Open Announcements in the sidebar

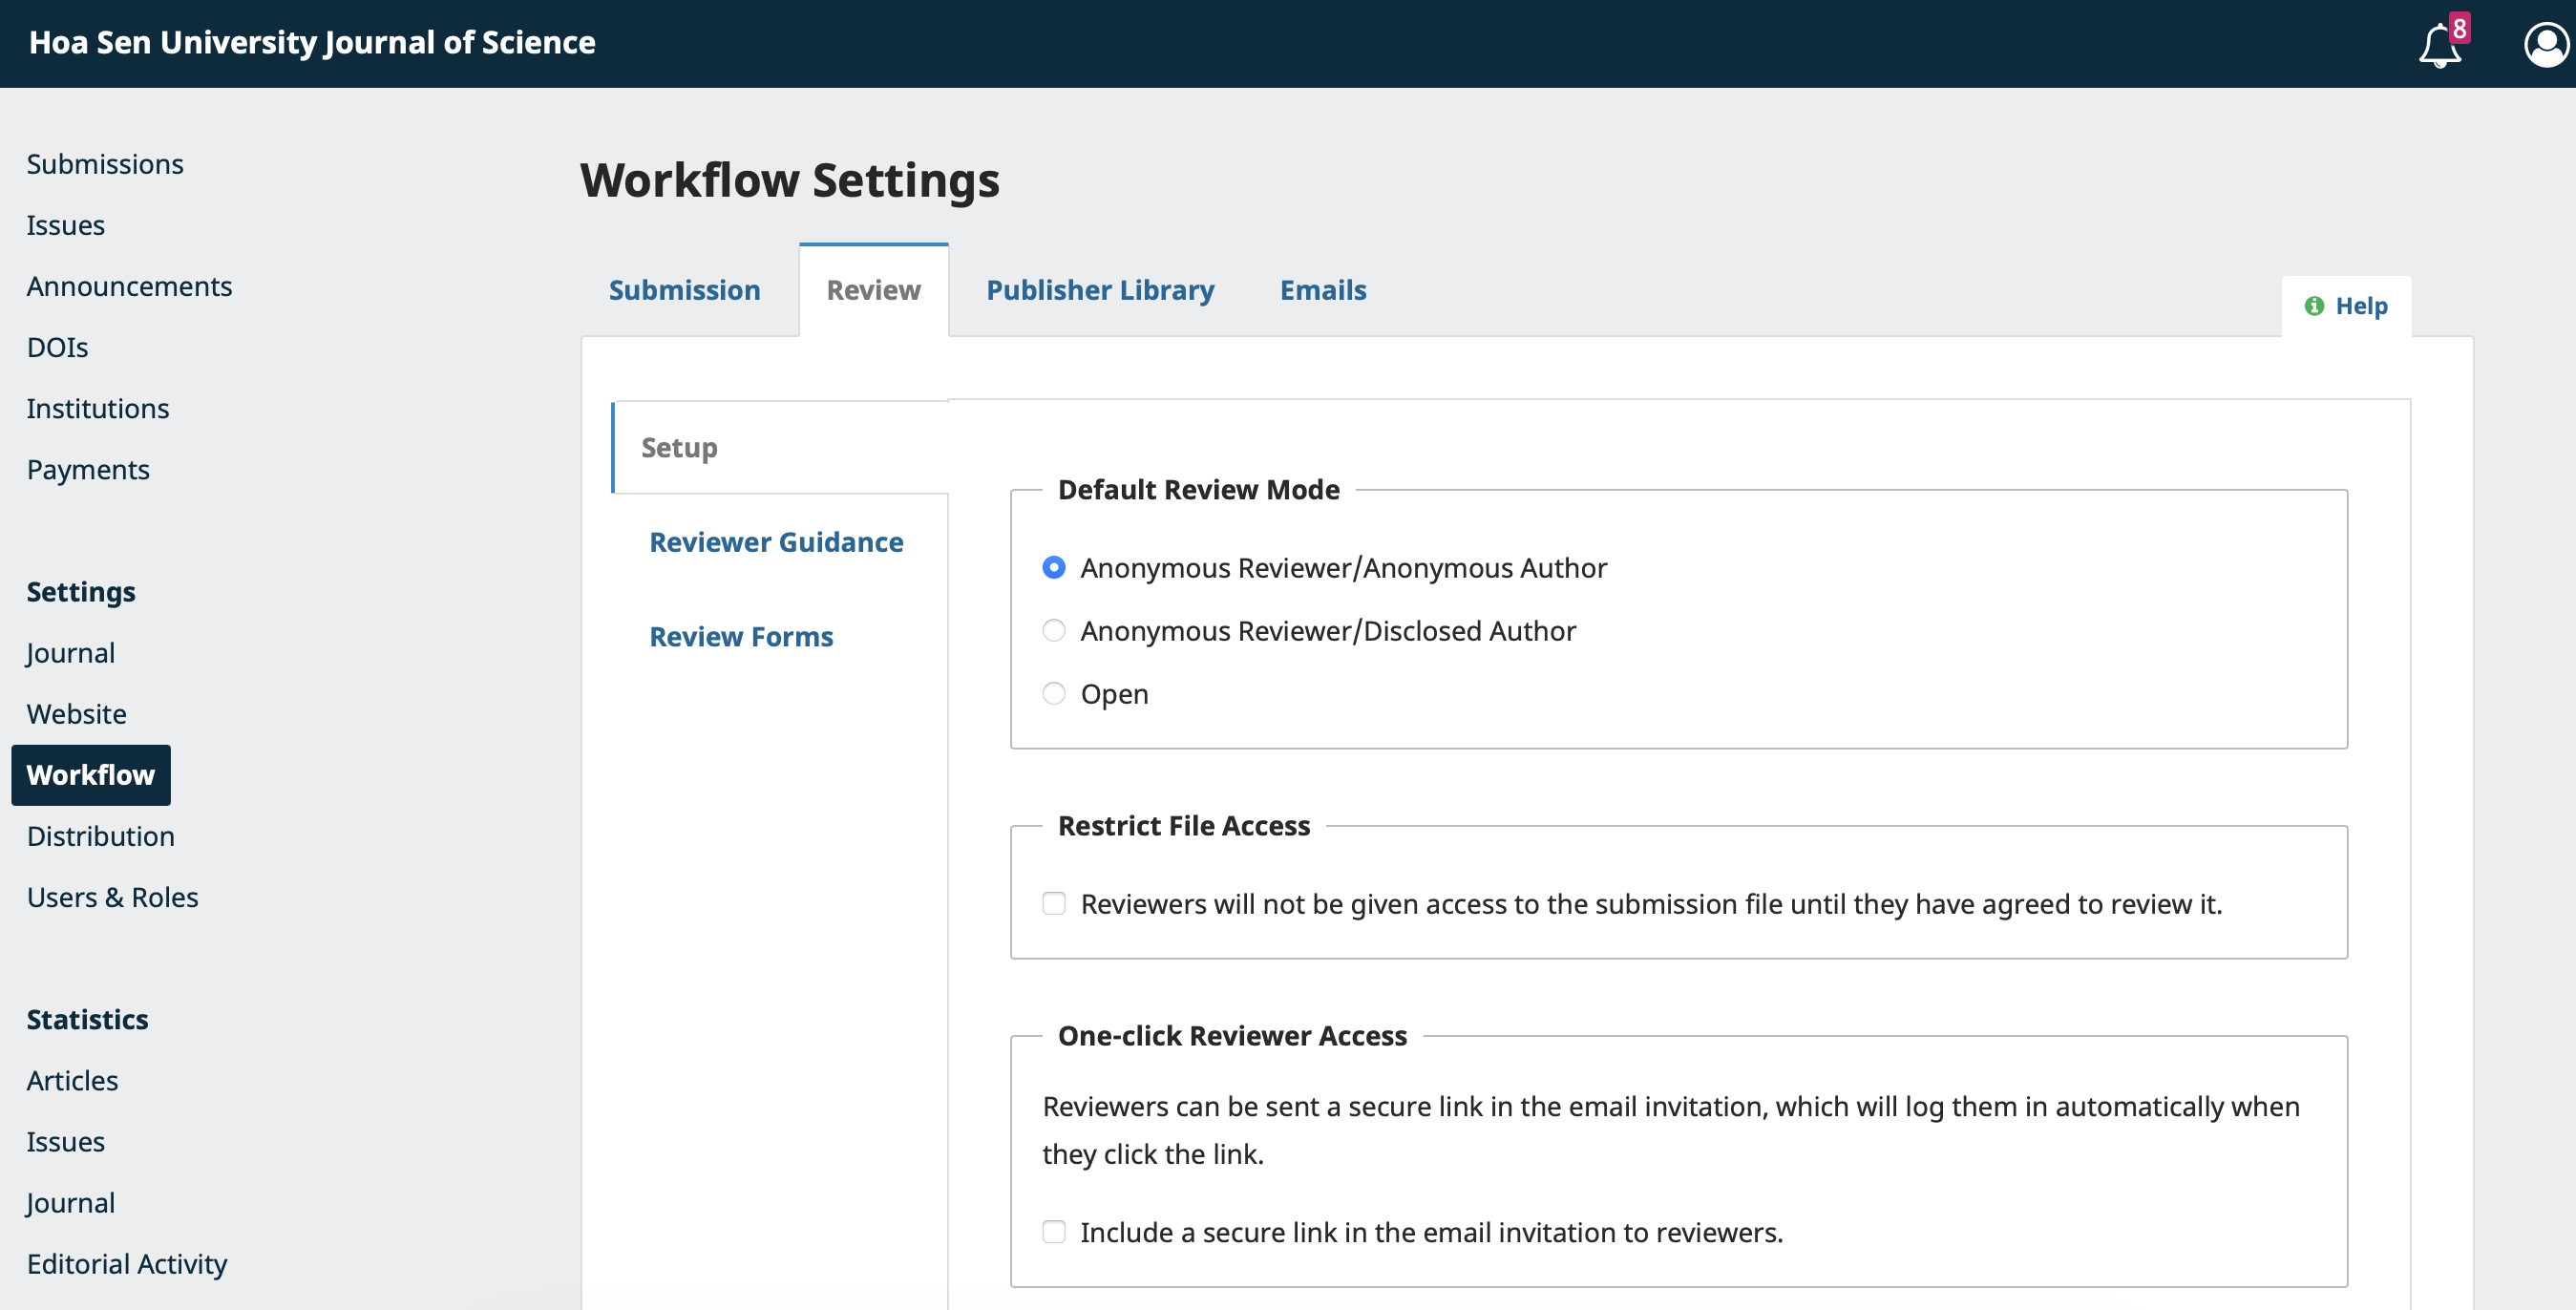(x=129, y=286)
